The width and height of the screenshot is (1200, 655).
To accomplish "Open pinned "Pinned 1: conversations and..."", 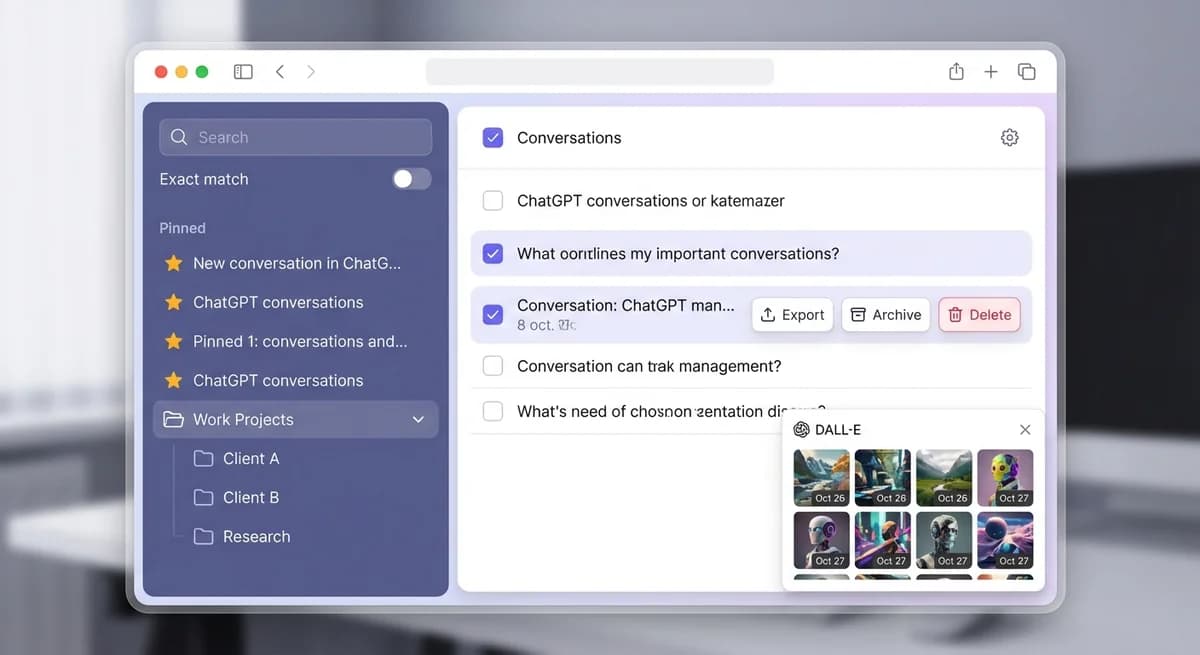I will [300, 341].
